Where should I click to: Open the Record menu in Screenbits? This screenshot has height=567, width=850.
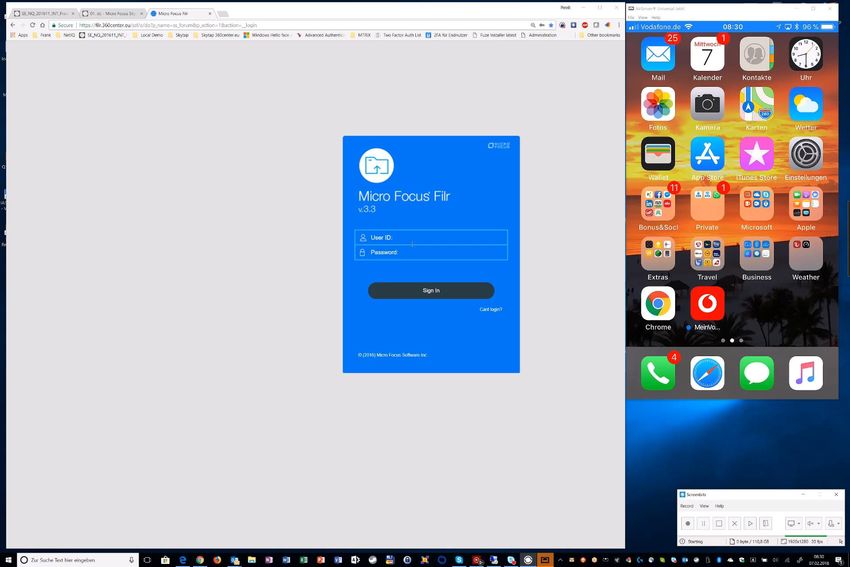(x=687, y=506)
